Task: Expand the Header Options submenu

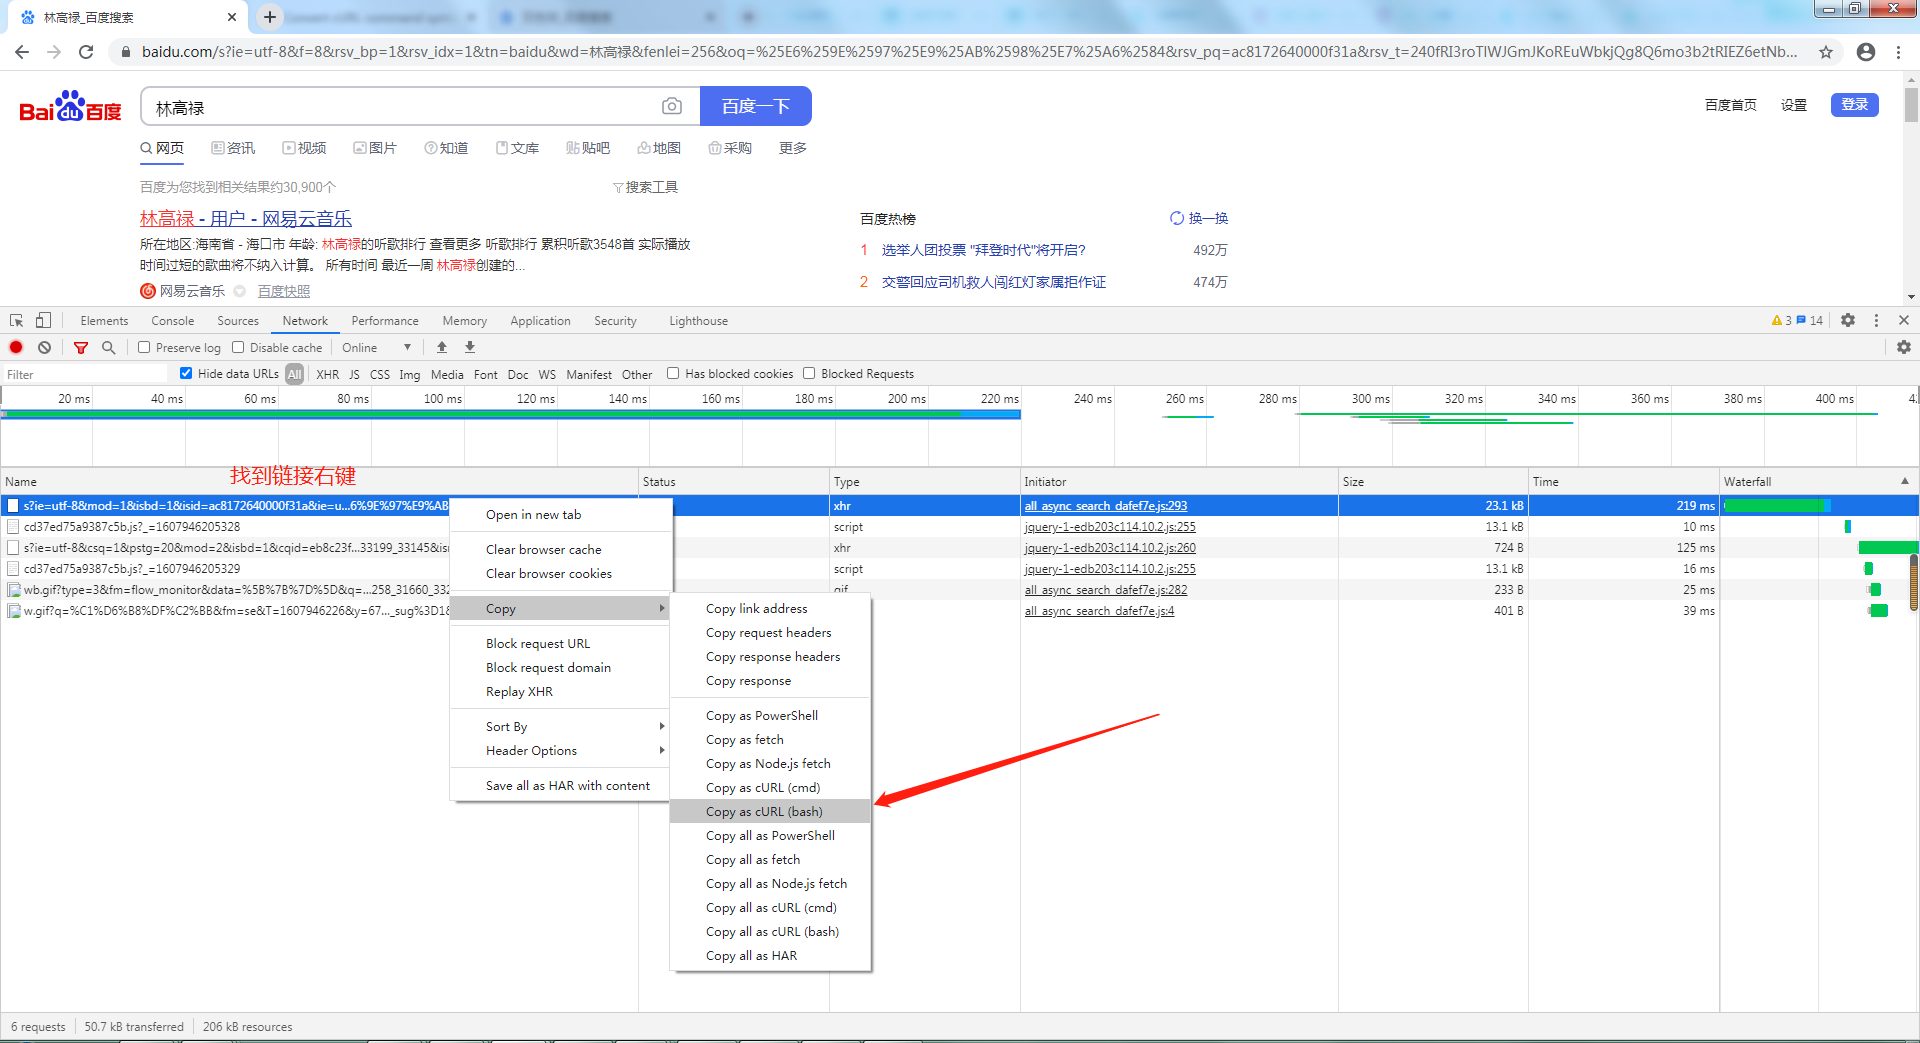Action: coord(560,751)
